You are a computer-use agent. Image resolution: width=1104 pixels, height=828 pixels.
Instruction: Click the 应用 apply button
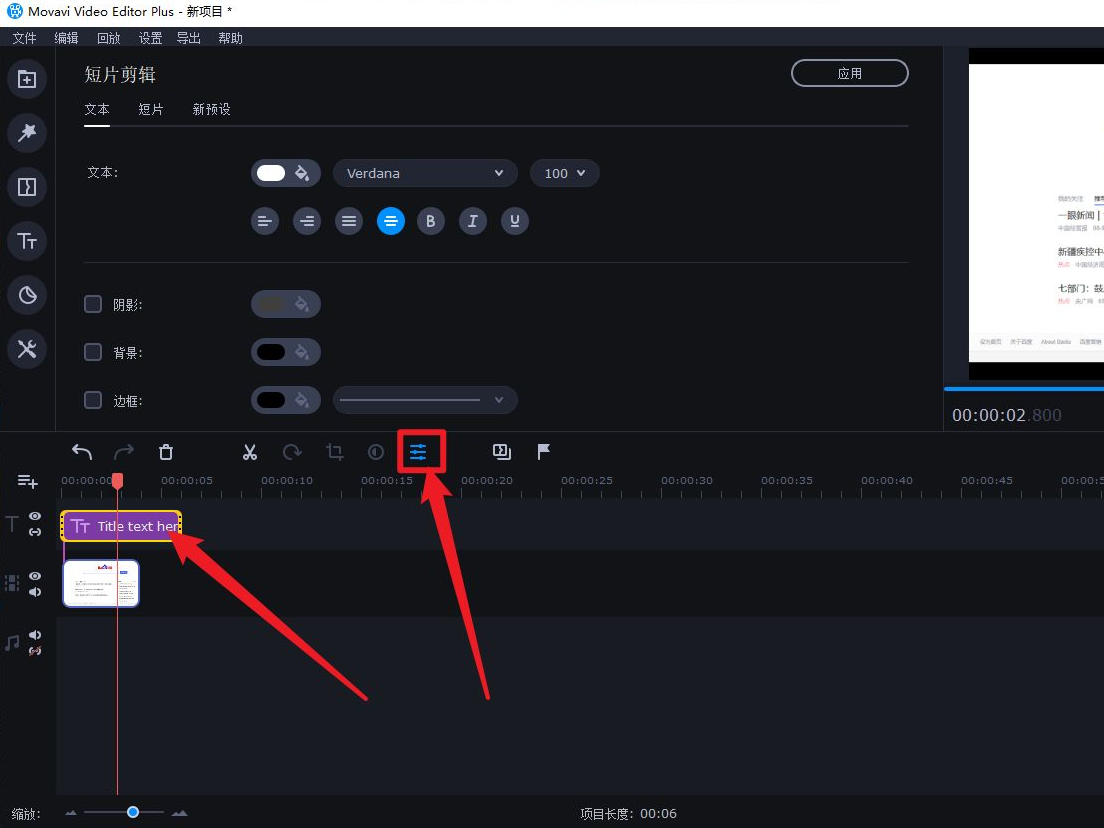pos(850,73)
